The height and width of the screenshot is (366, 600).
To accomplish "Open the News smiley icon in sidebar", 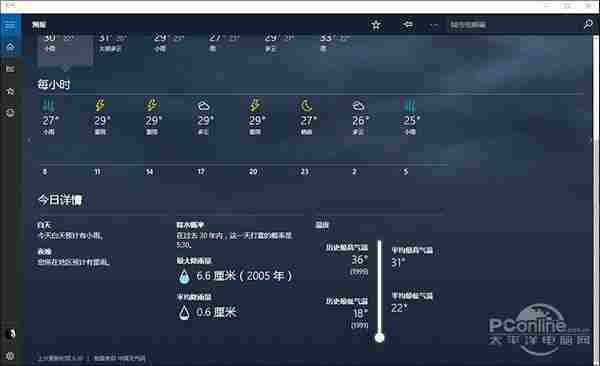I will [x=10, y=113].
